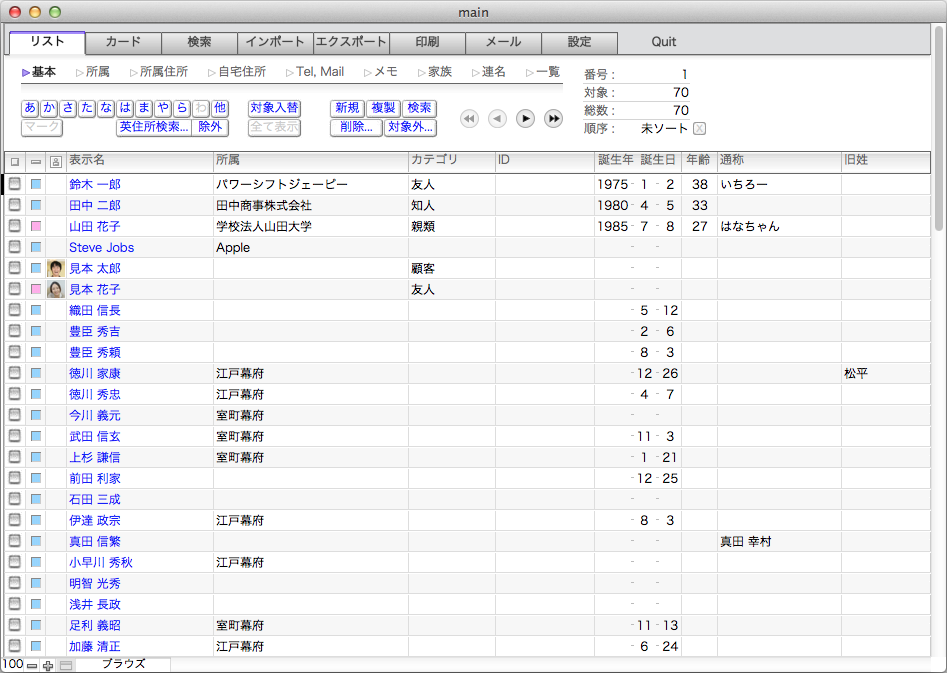Click the pink color marker for 山田 花子

(x=36, y=227)
